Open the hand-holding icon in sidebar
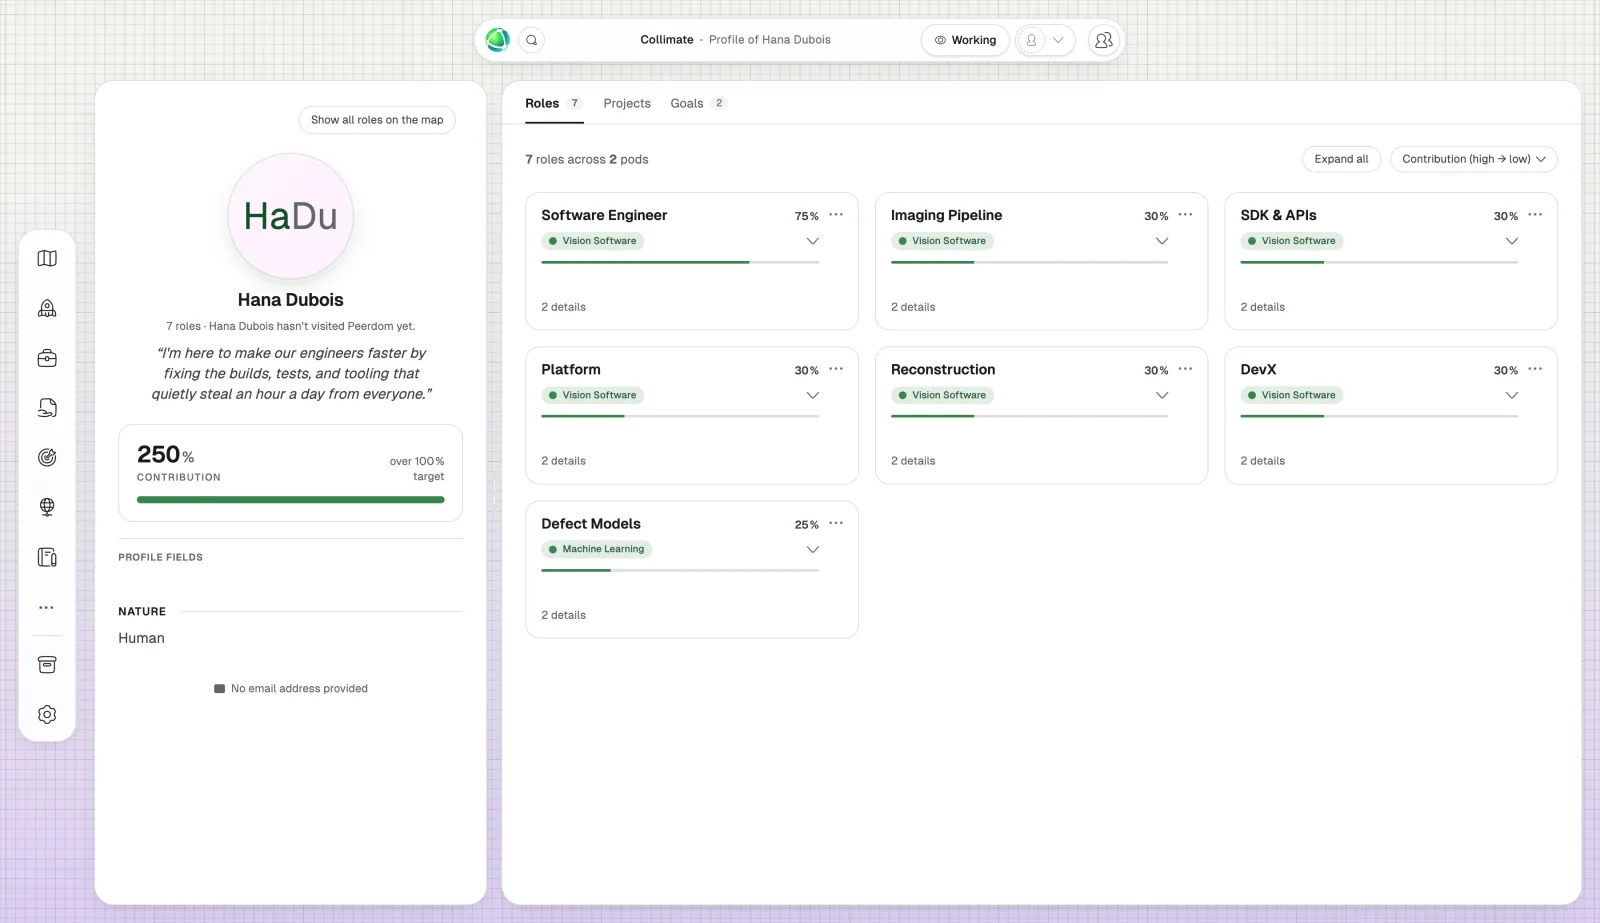The image size is (1600, 923). [47, 408]
